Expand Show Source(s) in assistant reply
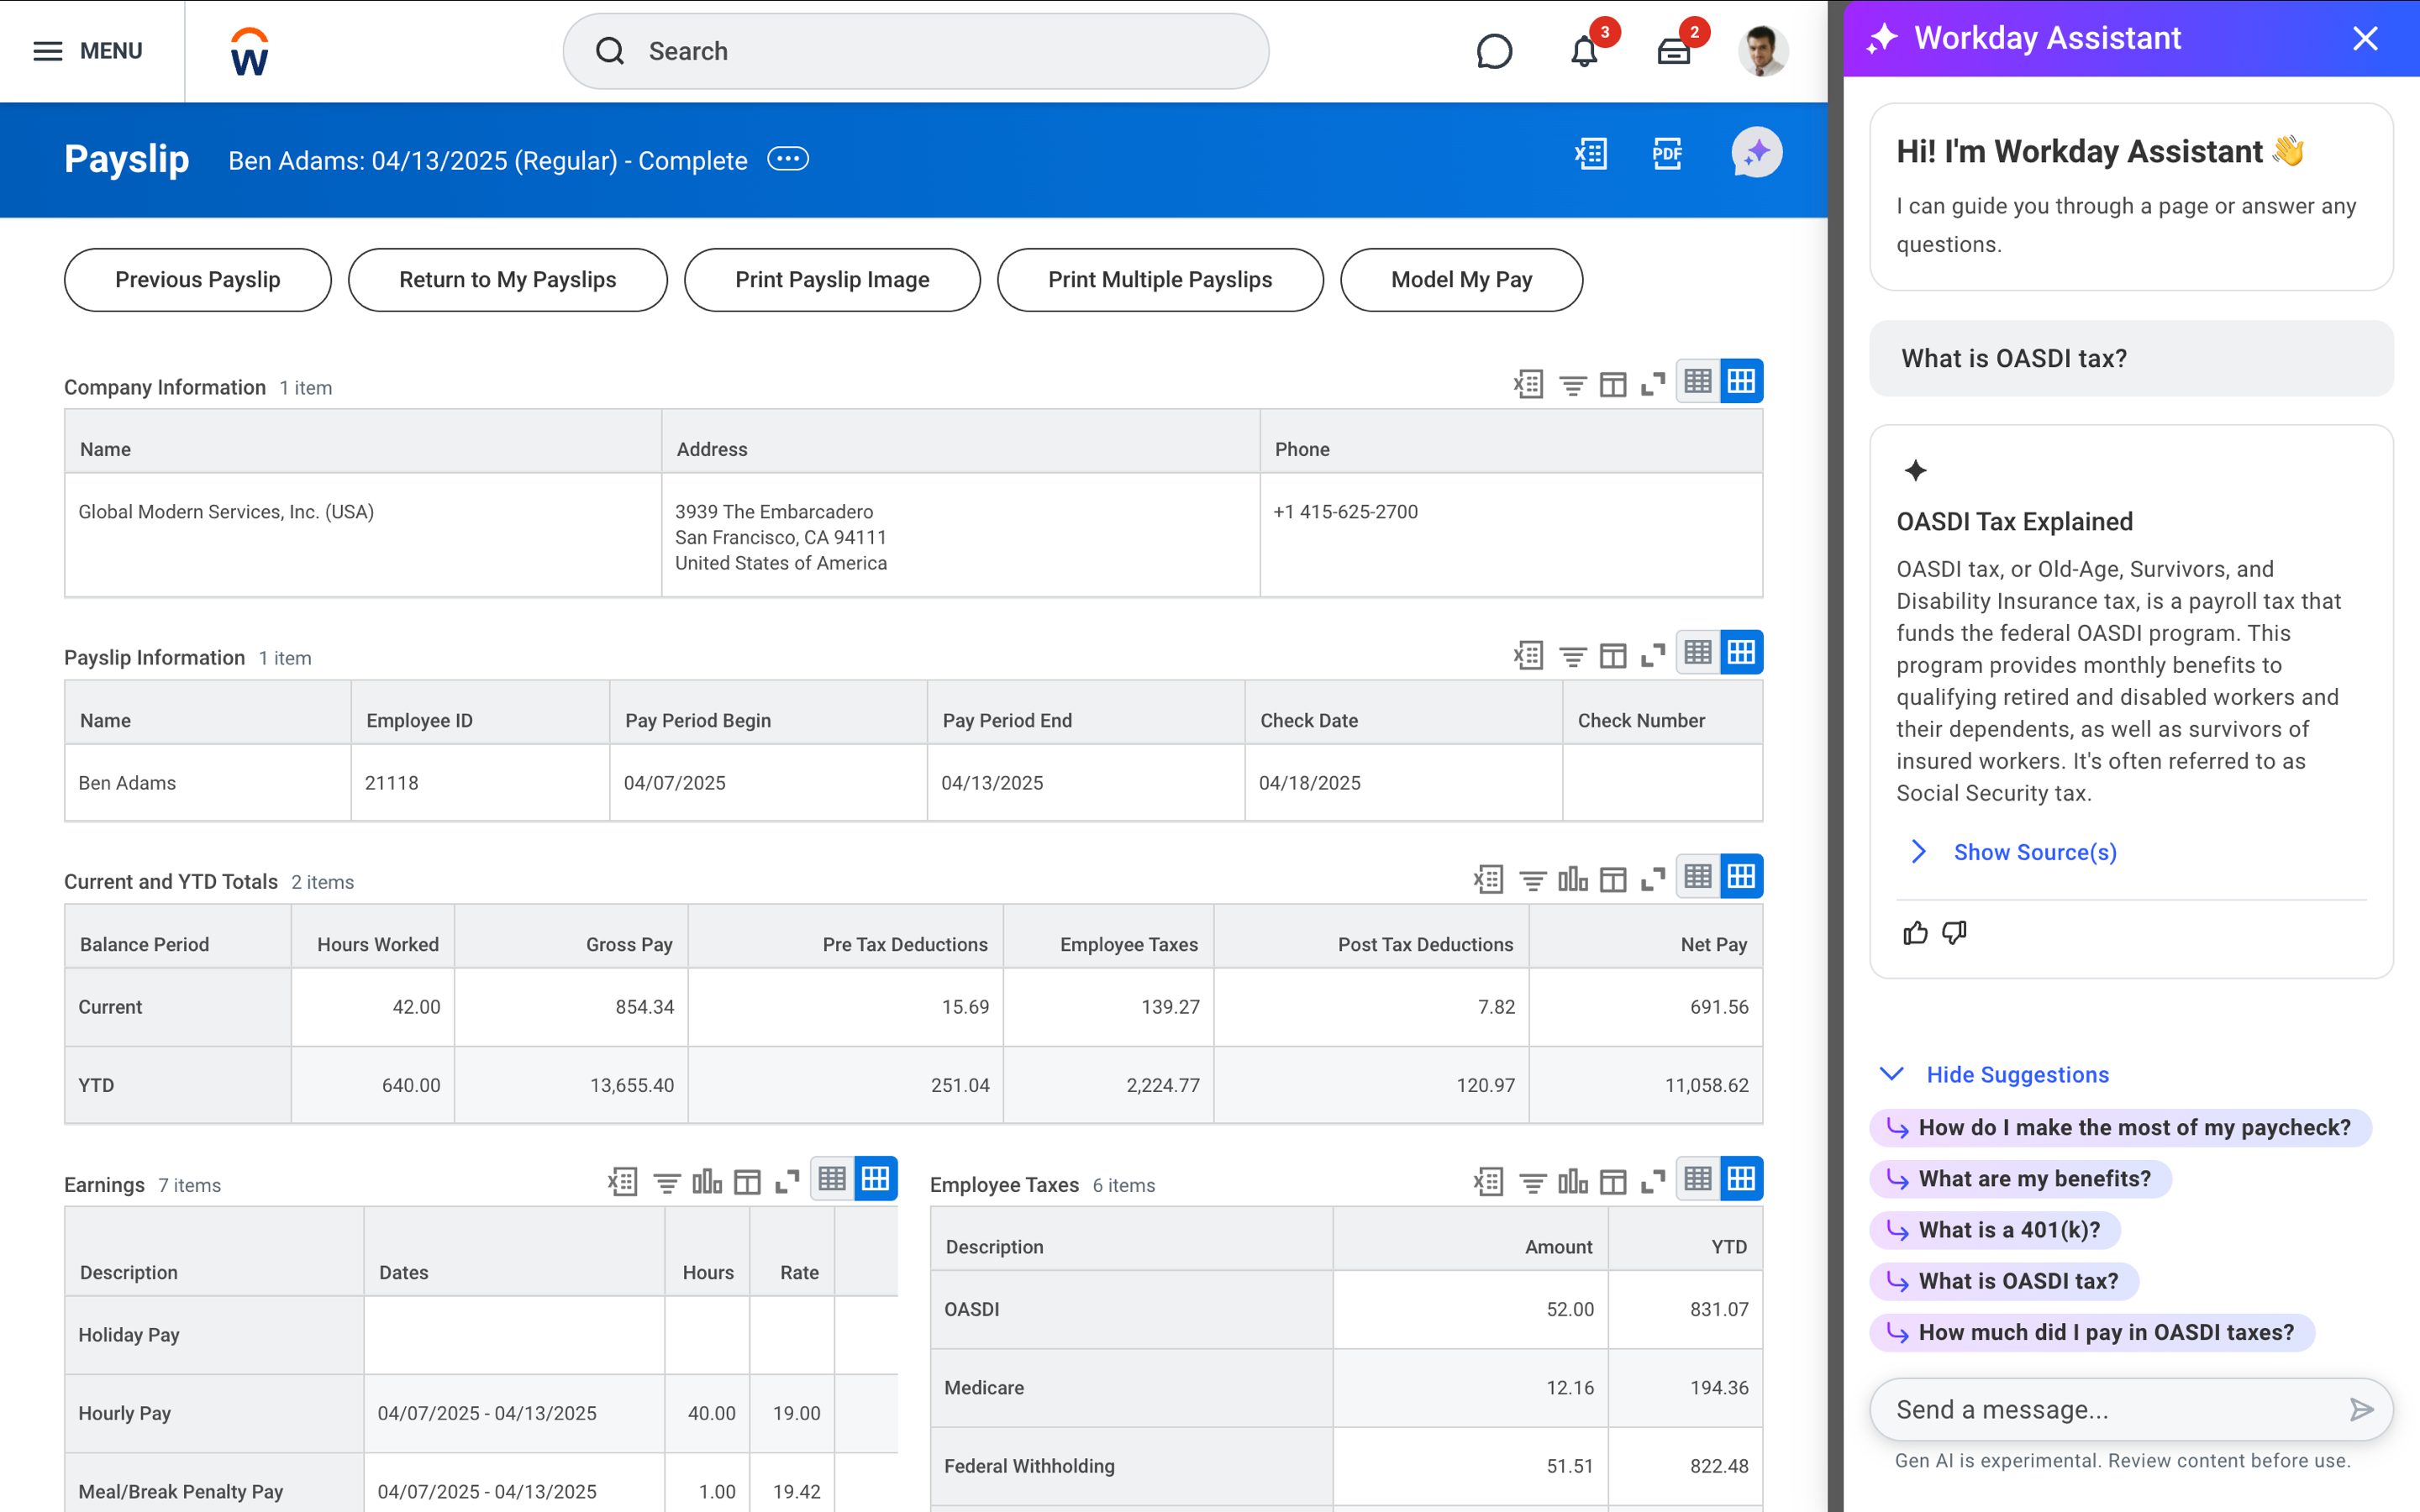Image resolution: width=2420 pixels, height=1512 pixels. coord(2034,852)
